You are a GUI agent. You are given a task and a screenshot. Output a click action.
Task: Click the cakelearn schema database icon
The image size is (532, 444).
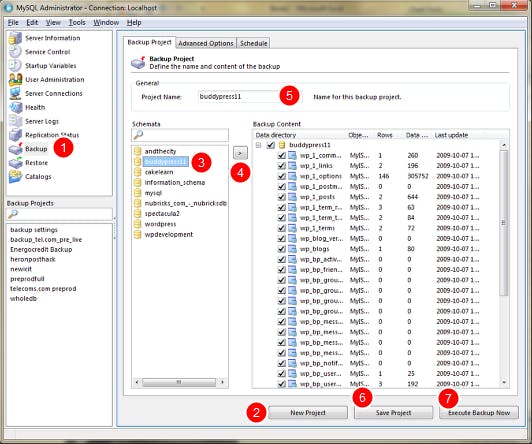137,172
